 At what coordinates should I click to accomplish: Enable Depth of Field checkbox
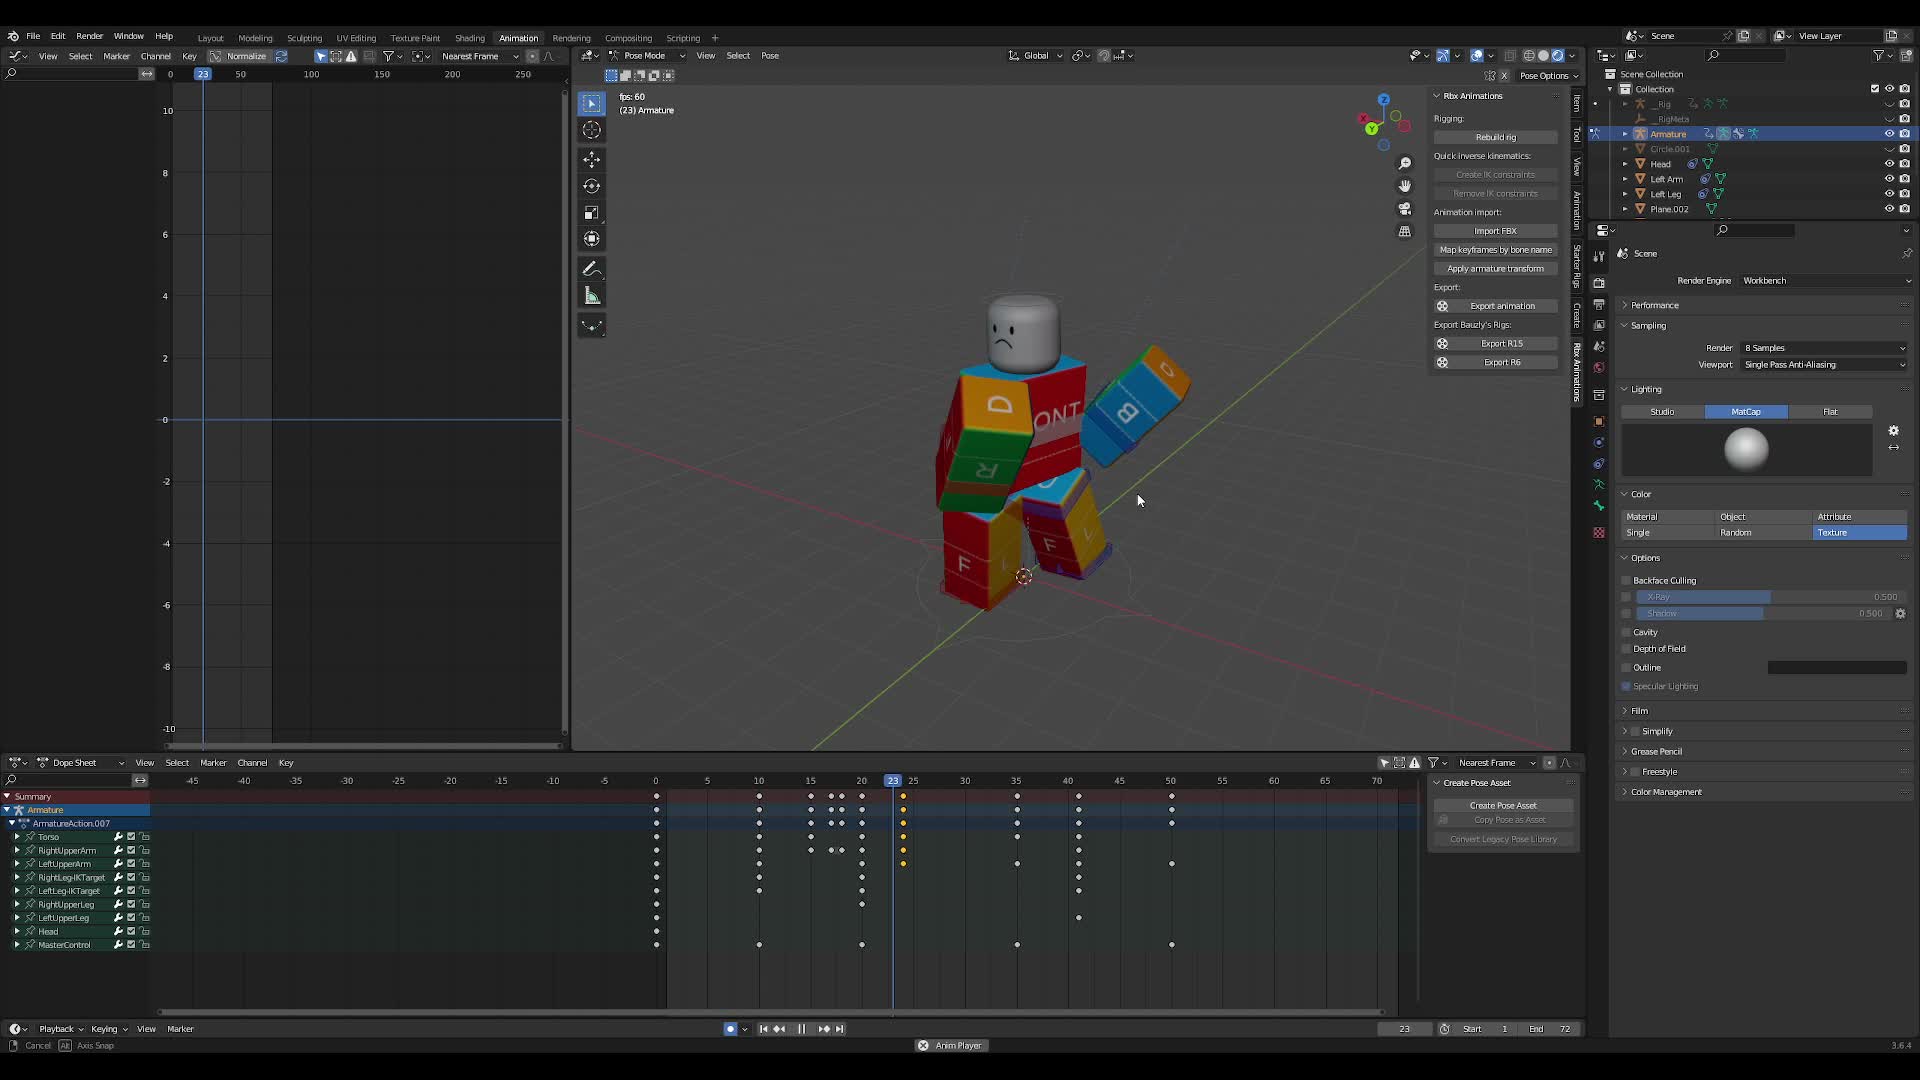point(1626,649)
